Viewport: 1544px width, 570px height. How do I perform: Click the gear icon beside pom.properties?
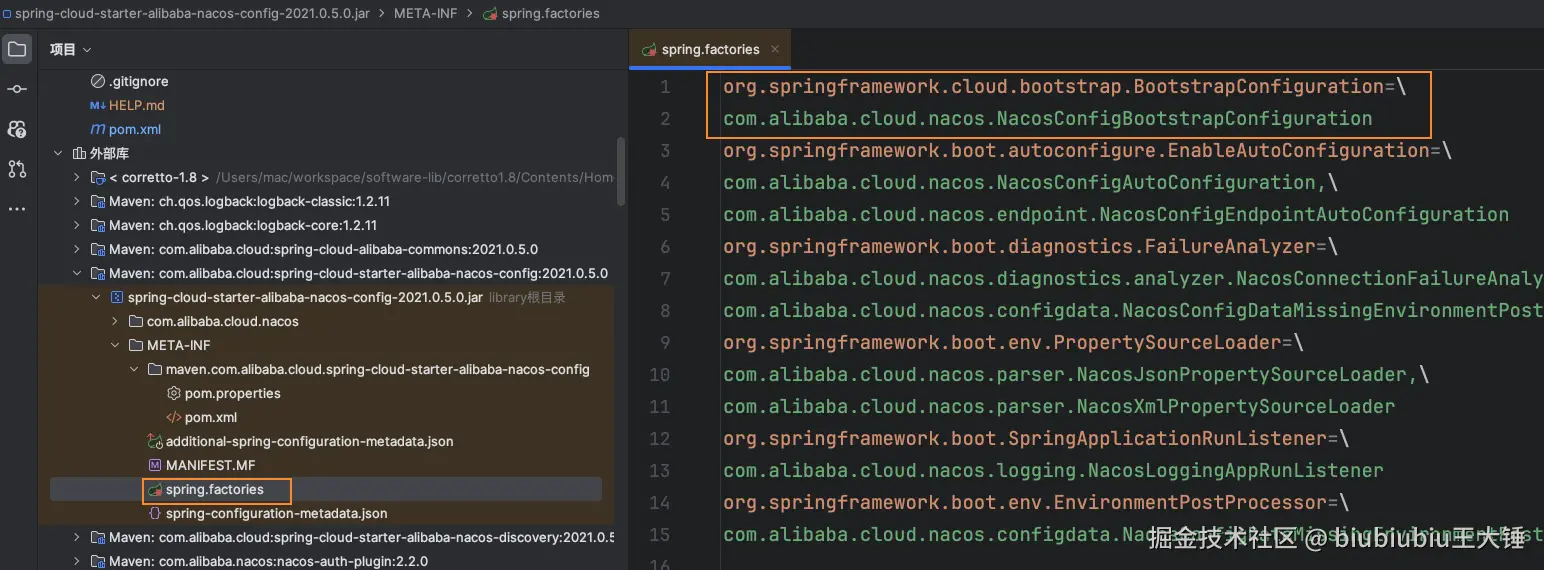(x=173, y=393)
